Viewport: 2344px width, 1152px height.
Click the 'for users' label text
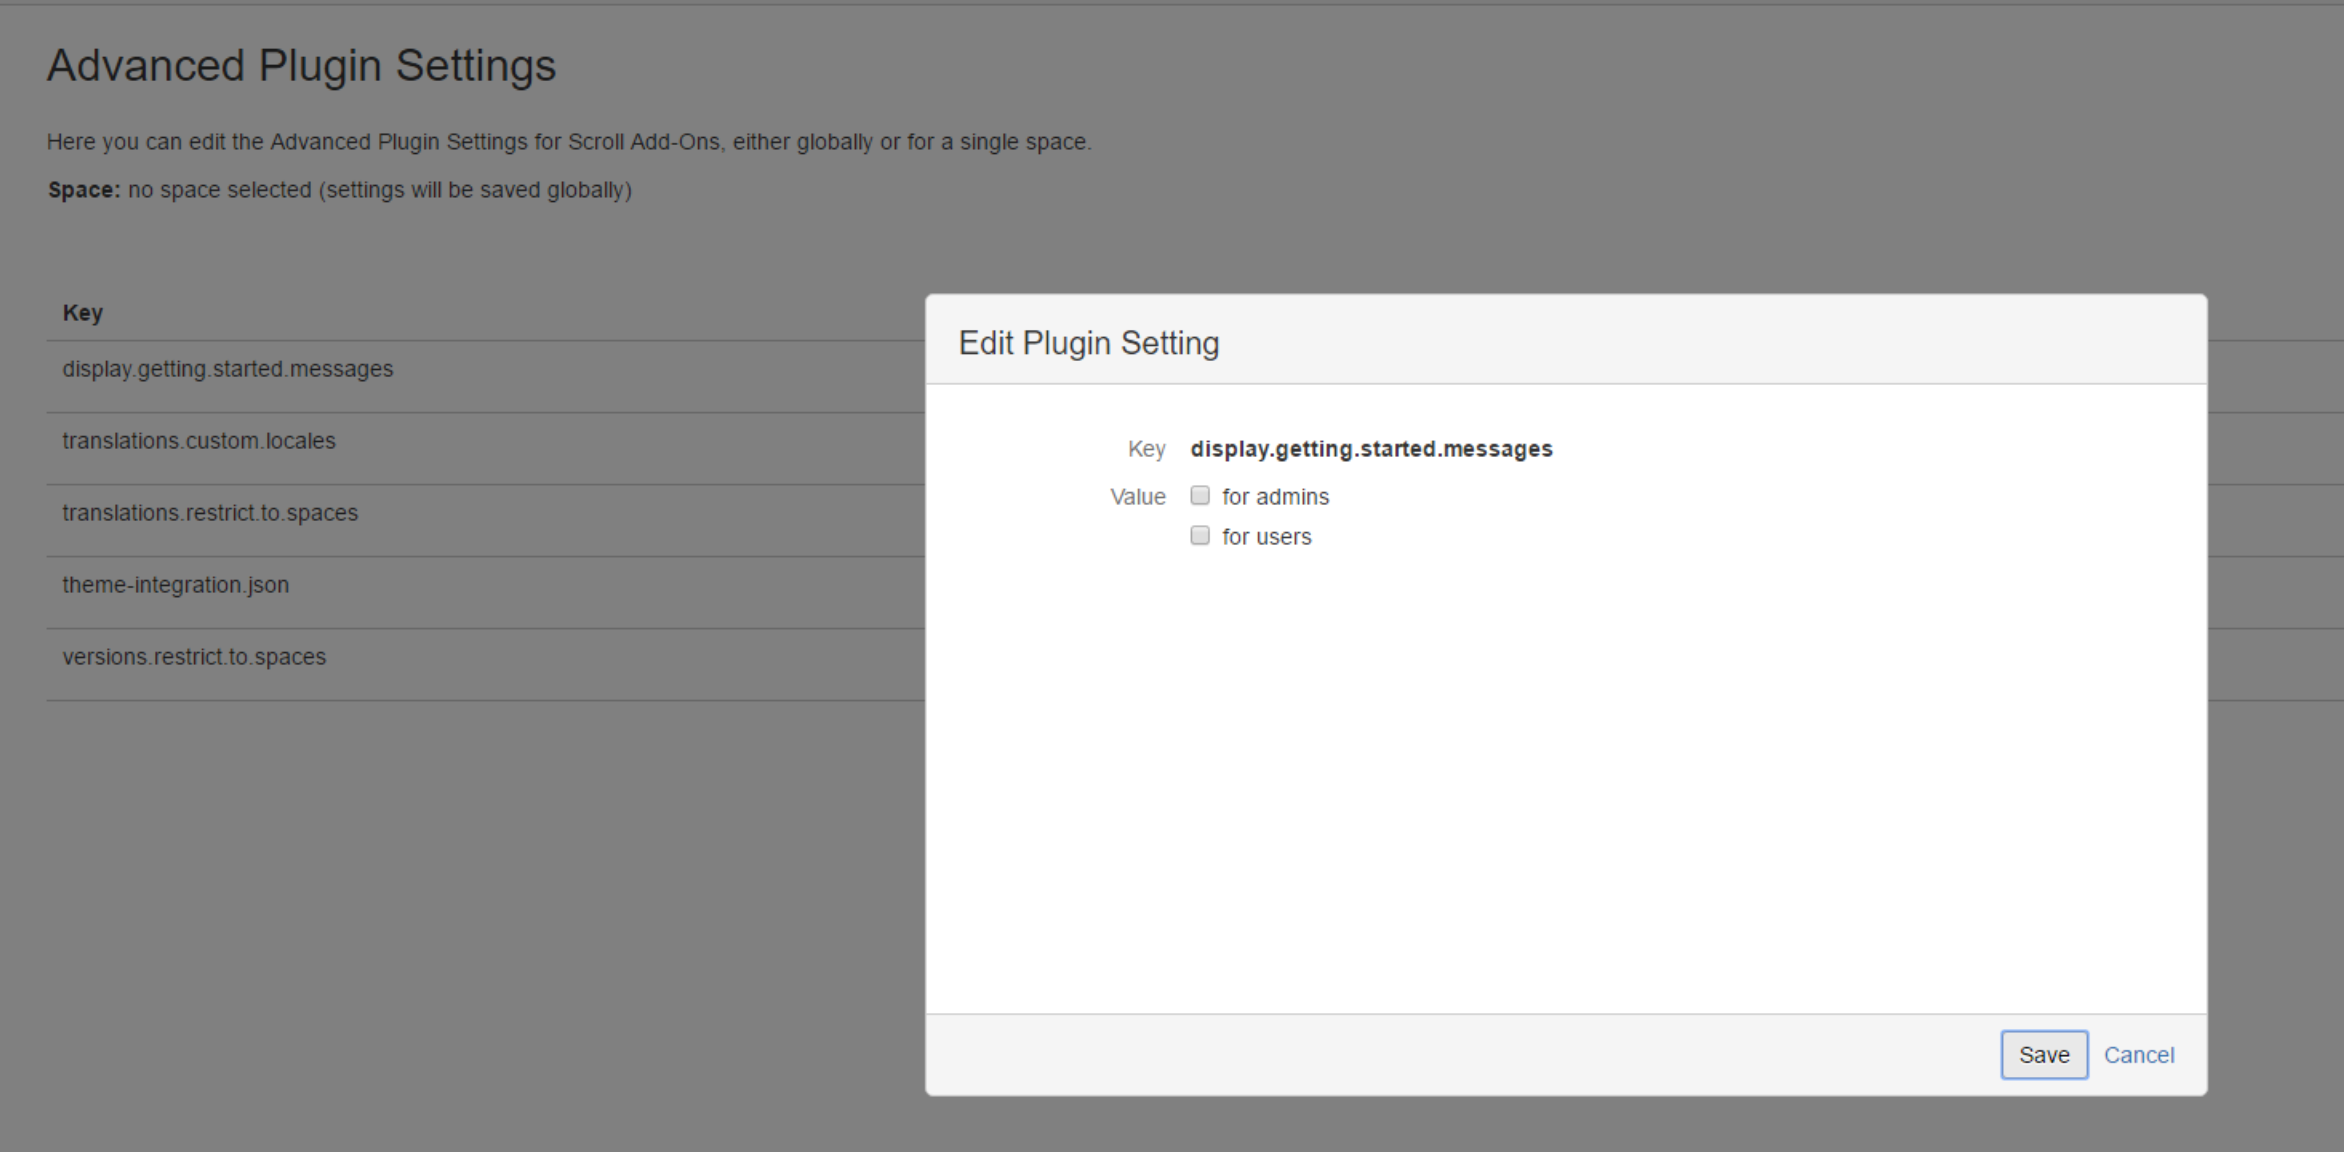tap(1266, 537)
